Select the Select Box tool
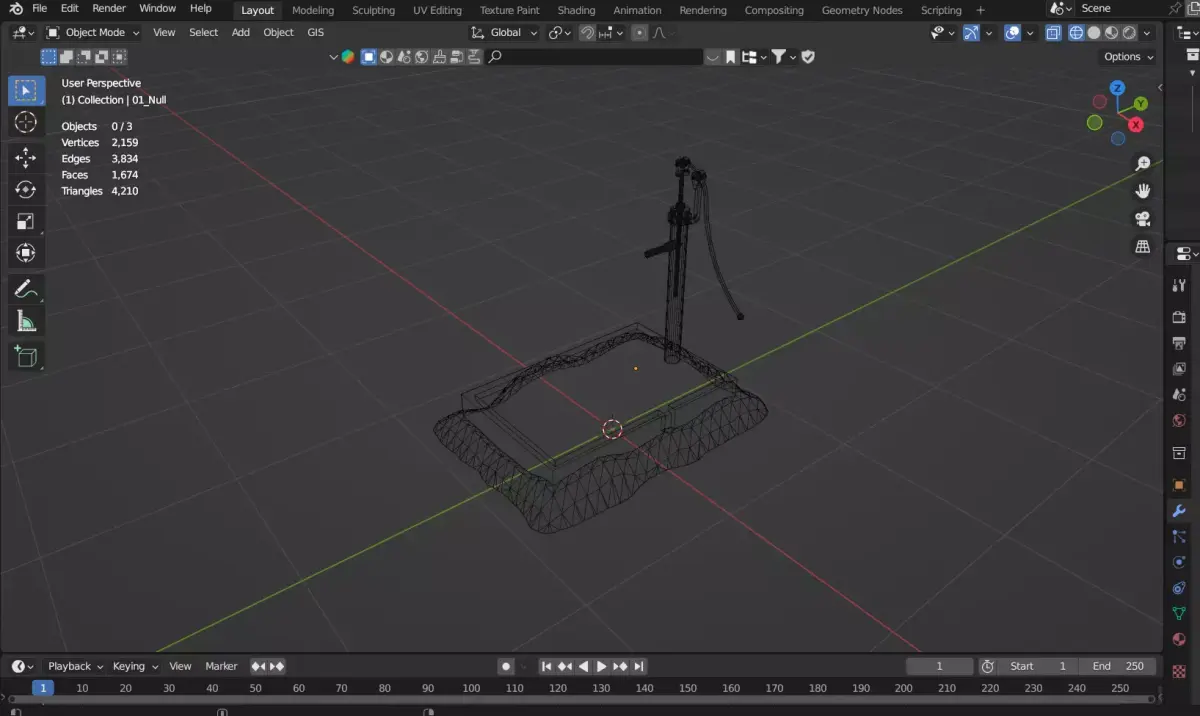1200x716 pixels. pyautogui.click(x=26, y=90)
